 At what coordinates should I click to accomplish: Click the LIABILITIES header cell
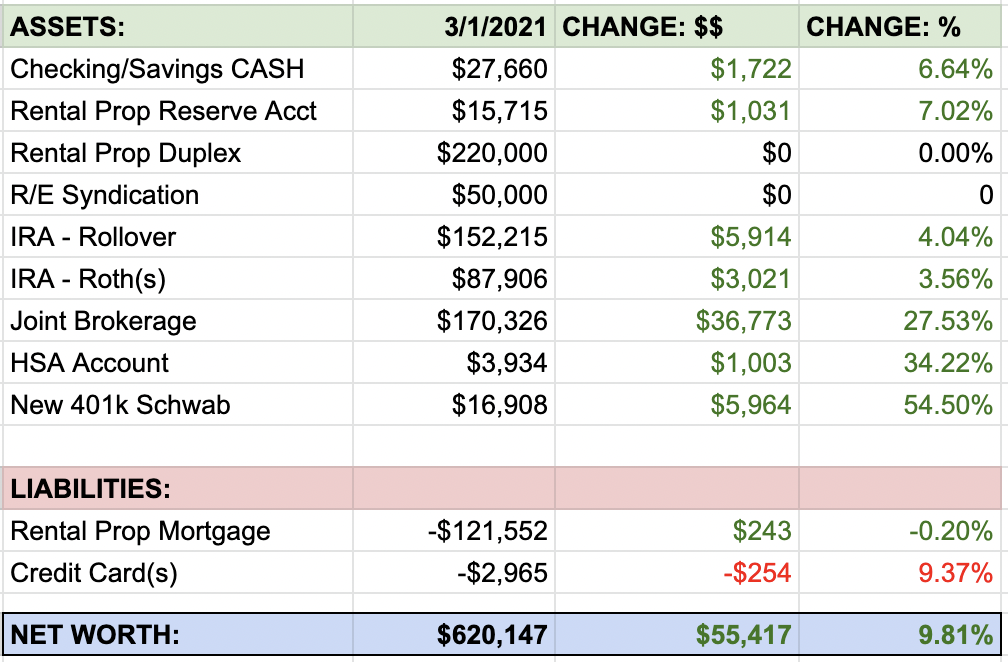coord(90,489)
